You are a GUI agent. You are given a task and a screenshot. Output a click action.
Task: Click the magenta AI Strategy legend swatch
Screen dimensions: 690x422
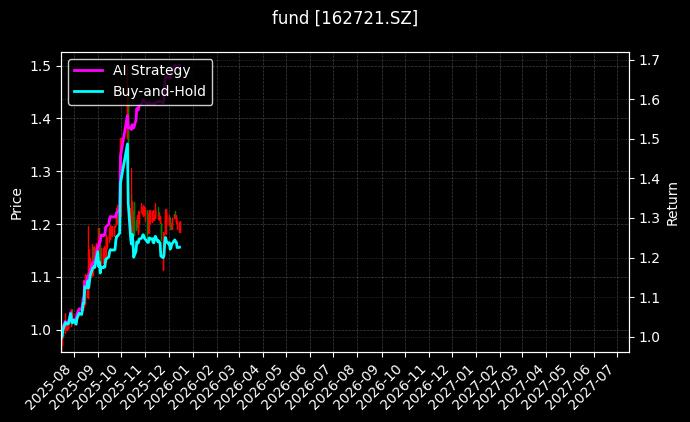[88, 70]
